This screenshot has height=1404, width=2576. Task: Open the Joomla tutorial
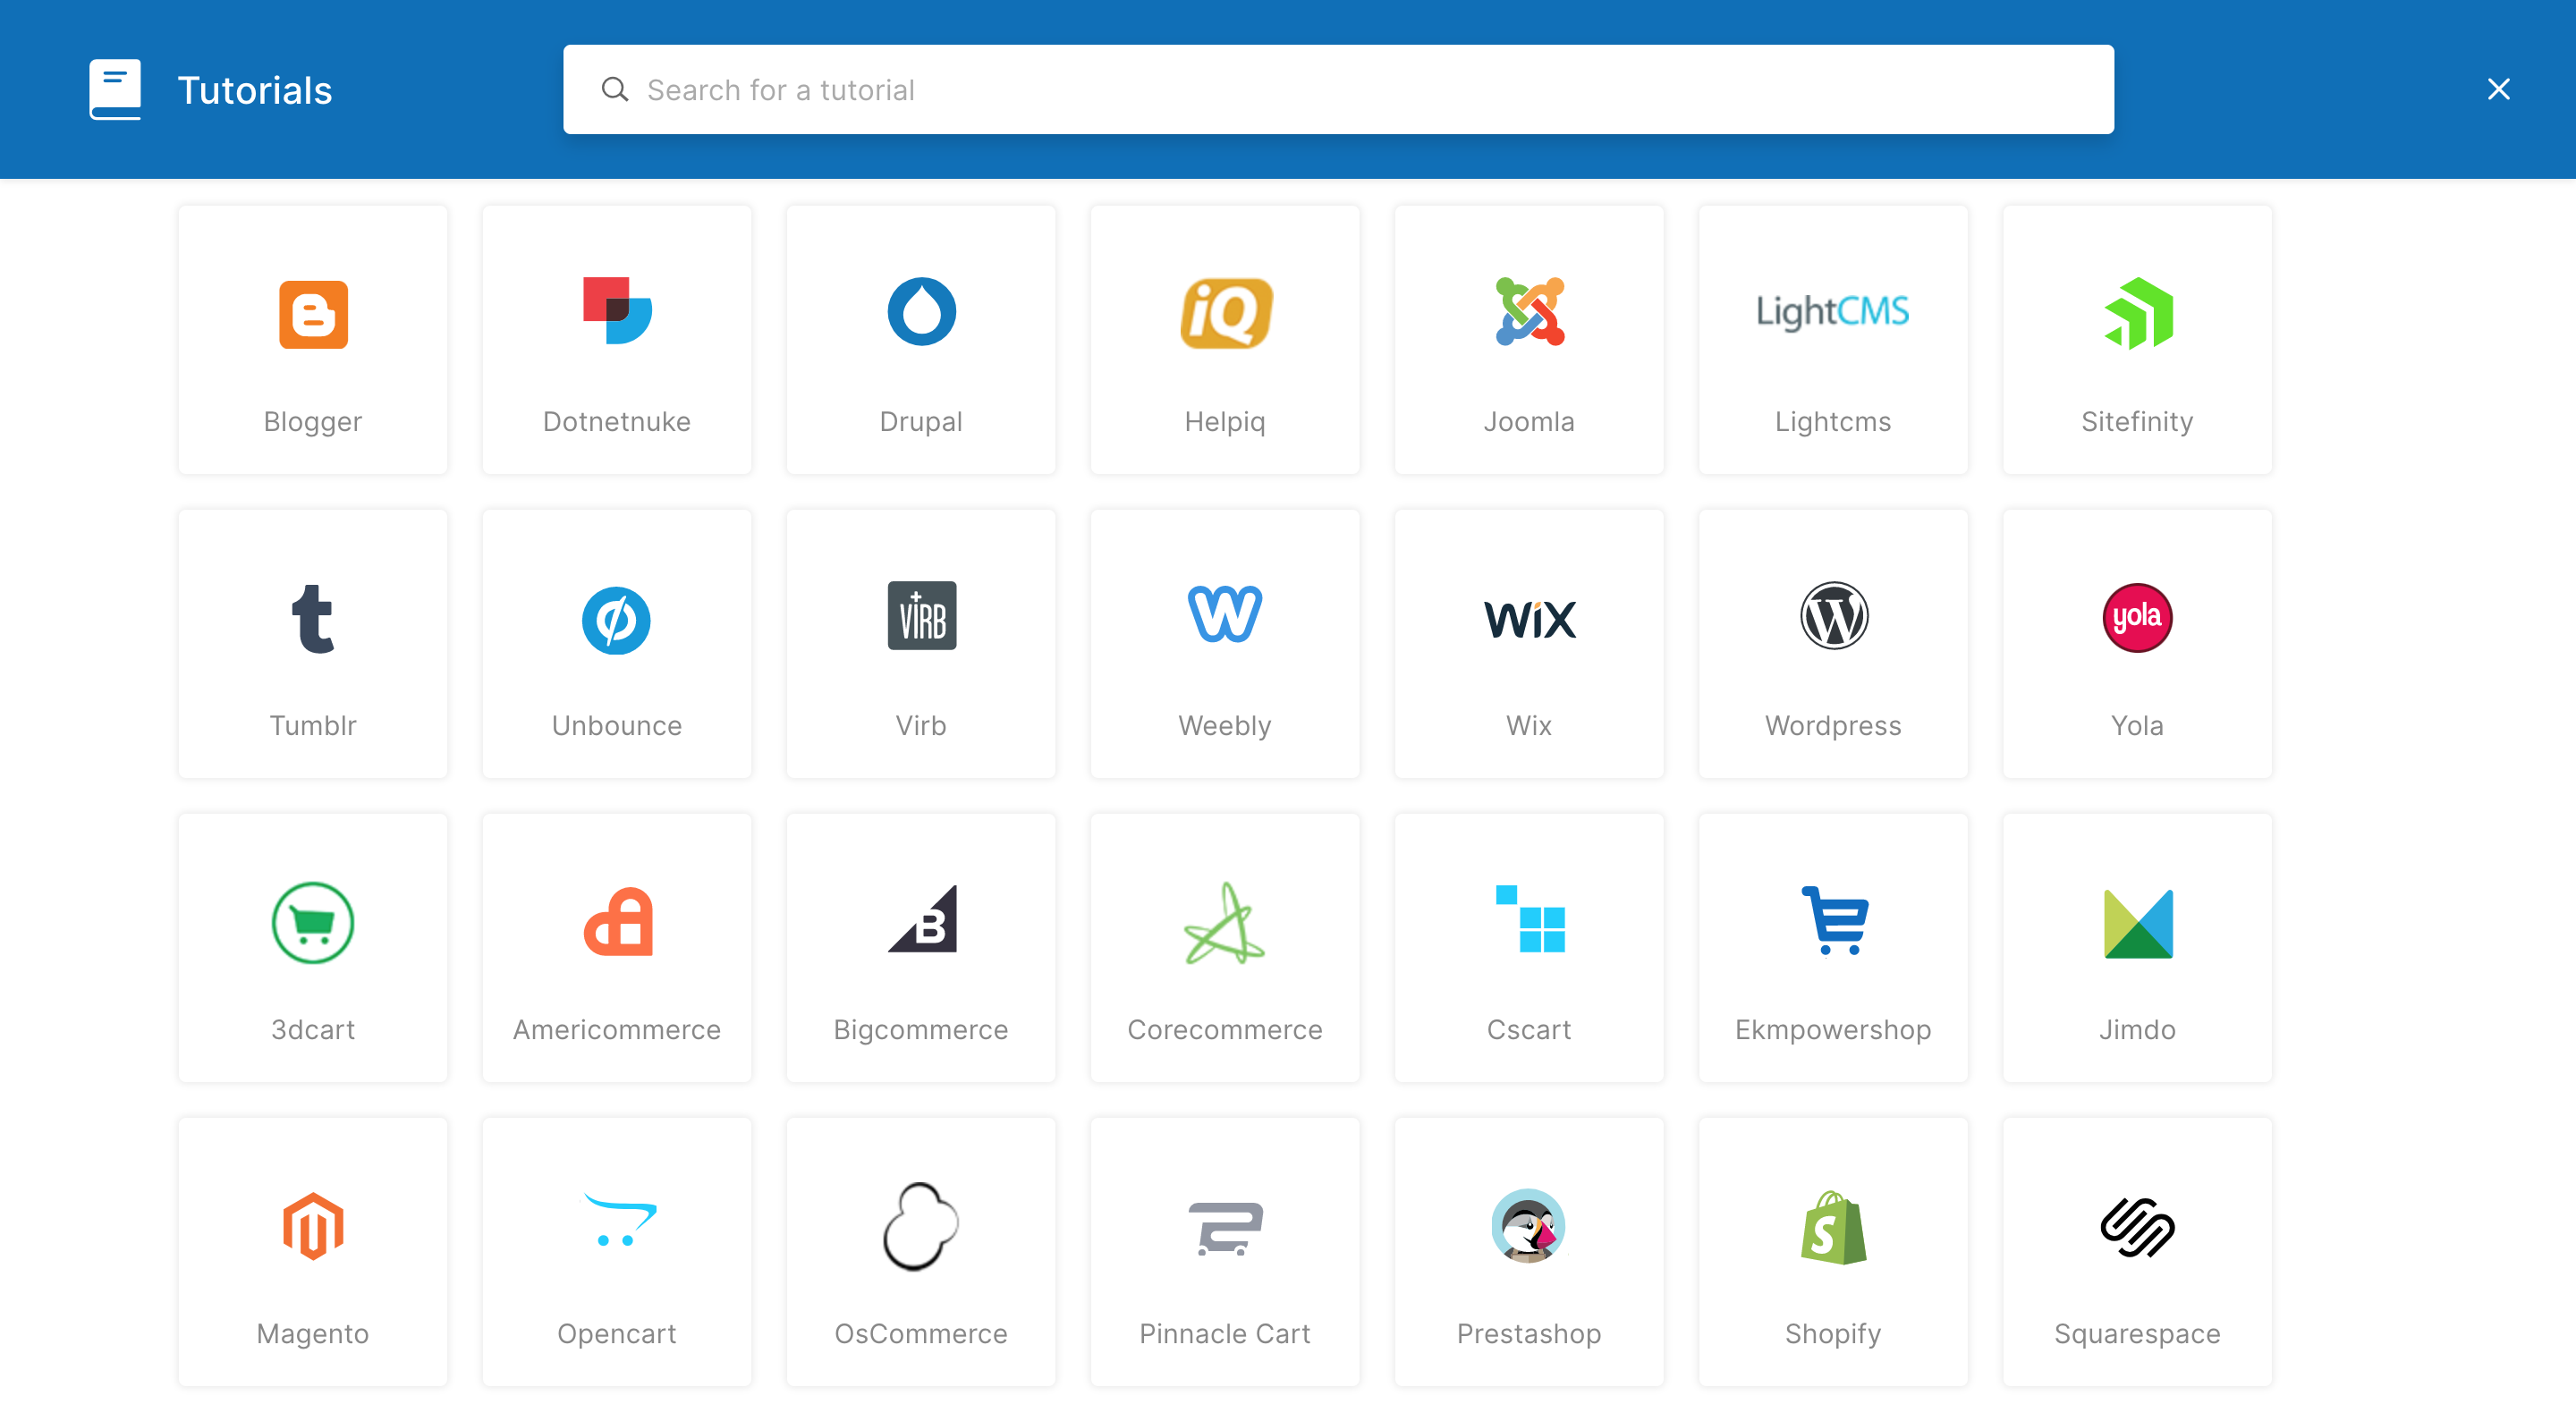1528,340
